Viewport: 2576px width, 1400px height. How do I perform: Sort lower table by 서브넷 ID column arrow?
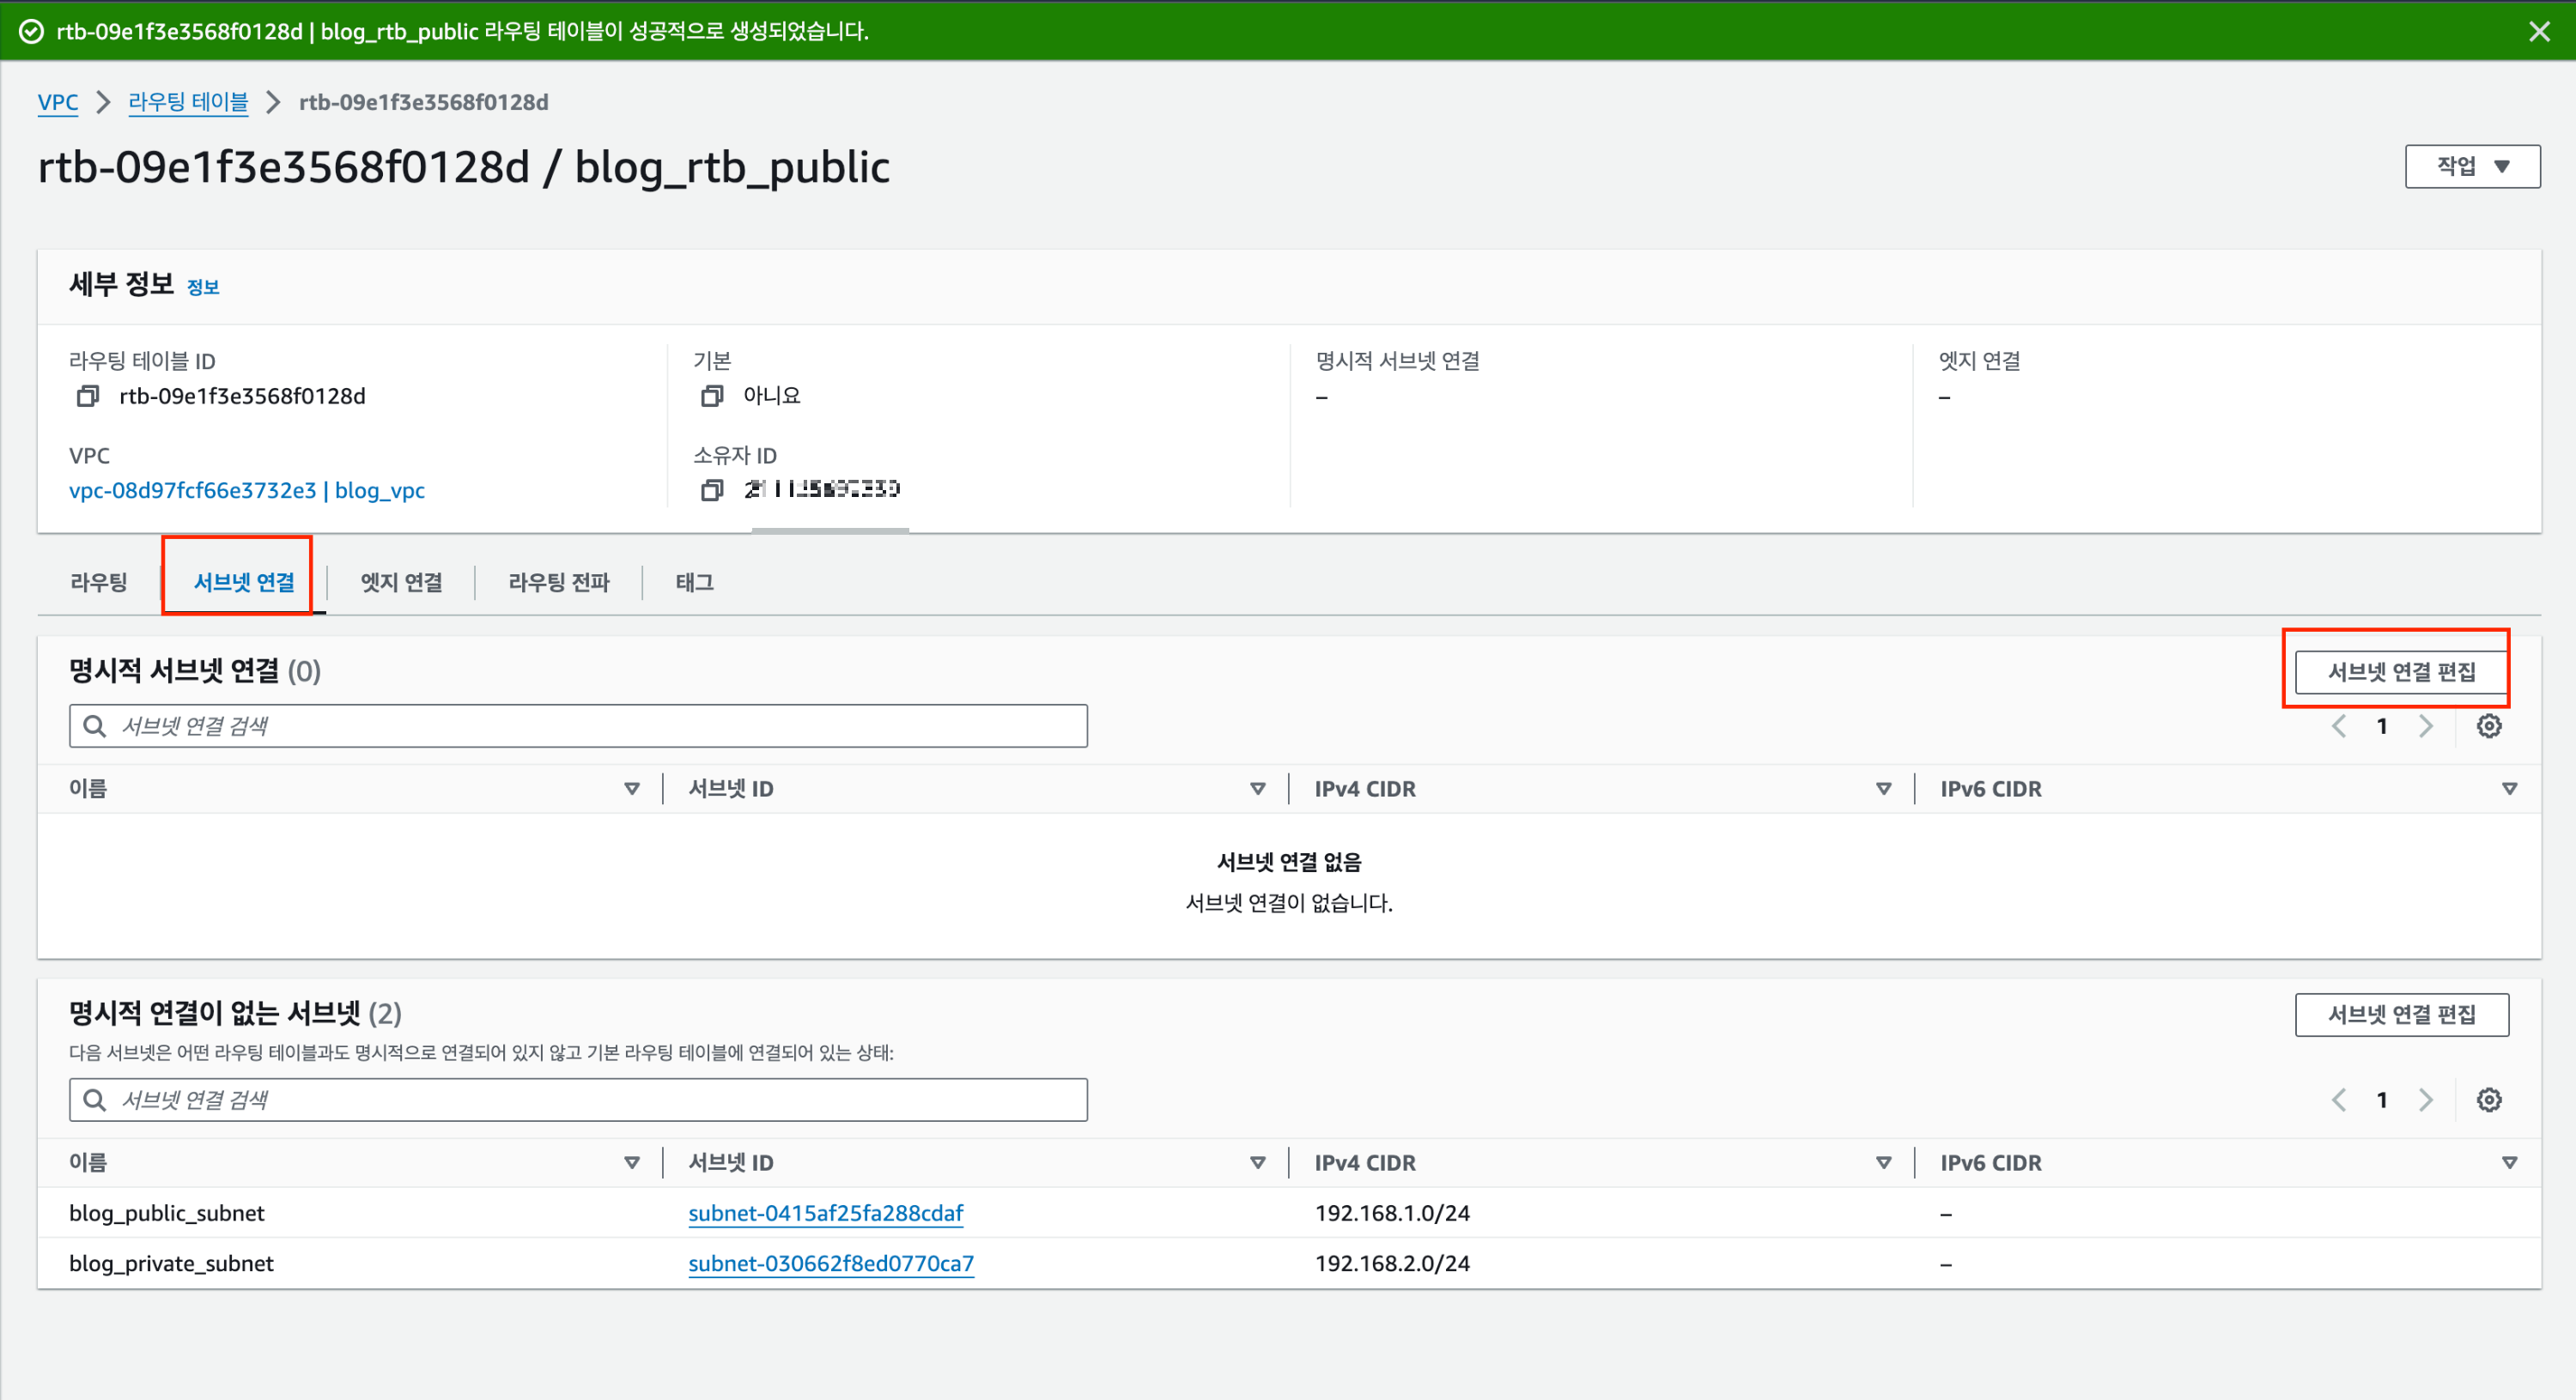pos(1257,1163)
